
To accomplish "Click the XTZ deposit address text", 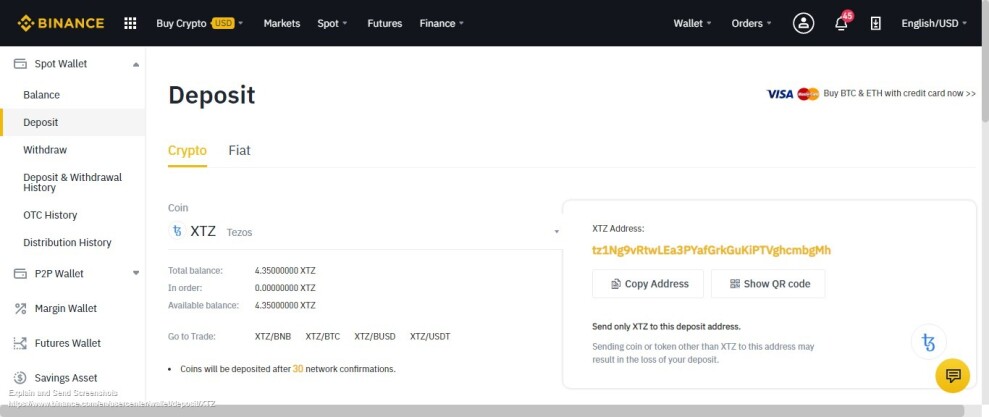I will [x=711, y=250].
